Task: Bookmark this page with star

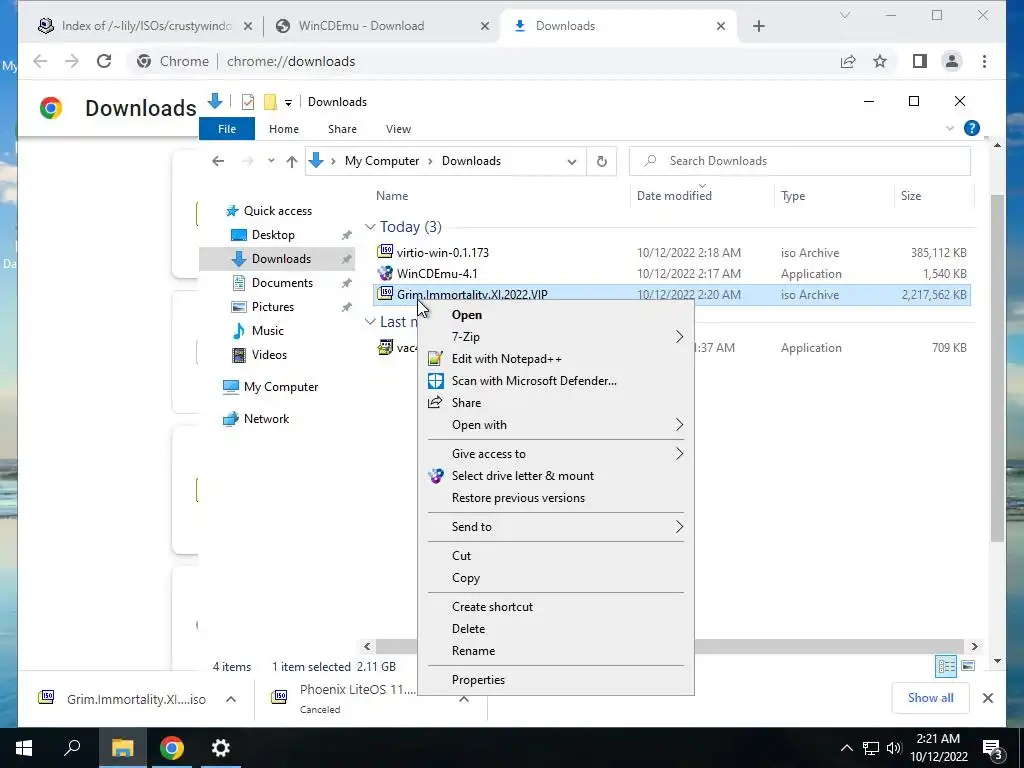Action: [880, 61]
